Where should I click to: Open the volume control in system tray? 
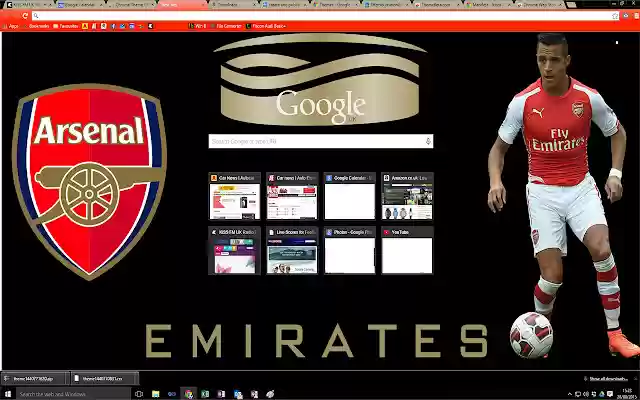click(586, 394)
